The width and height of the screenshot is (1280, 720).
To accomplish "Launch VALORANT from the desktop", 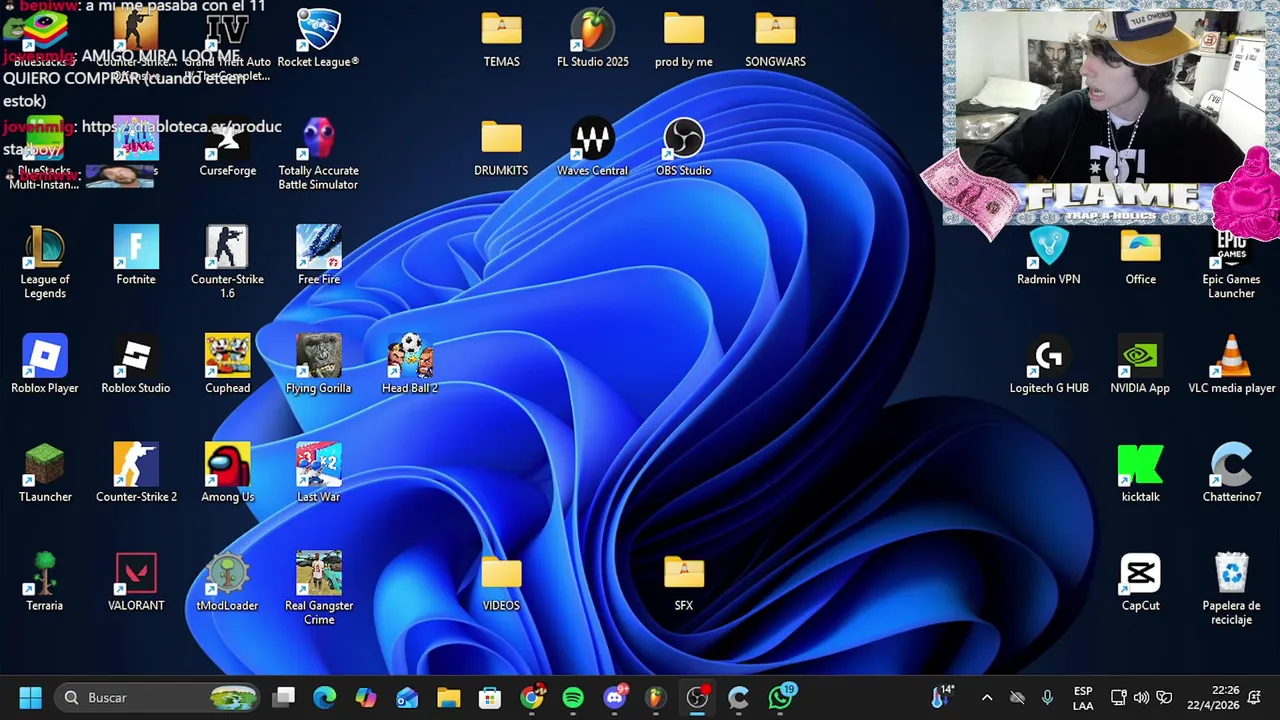I will pyautogui.click(x=136, y=583).
